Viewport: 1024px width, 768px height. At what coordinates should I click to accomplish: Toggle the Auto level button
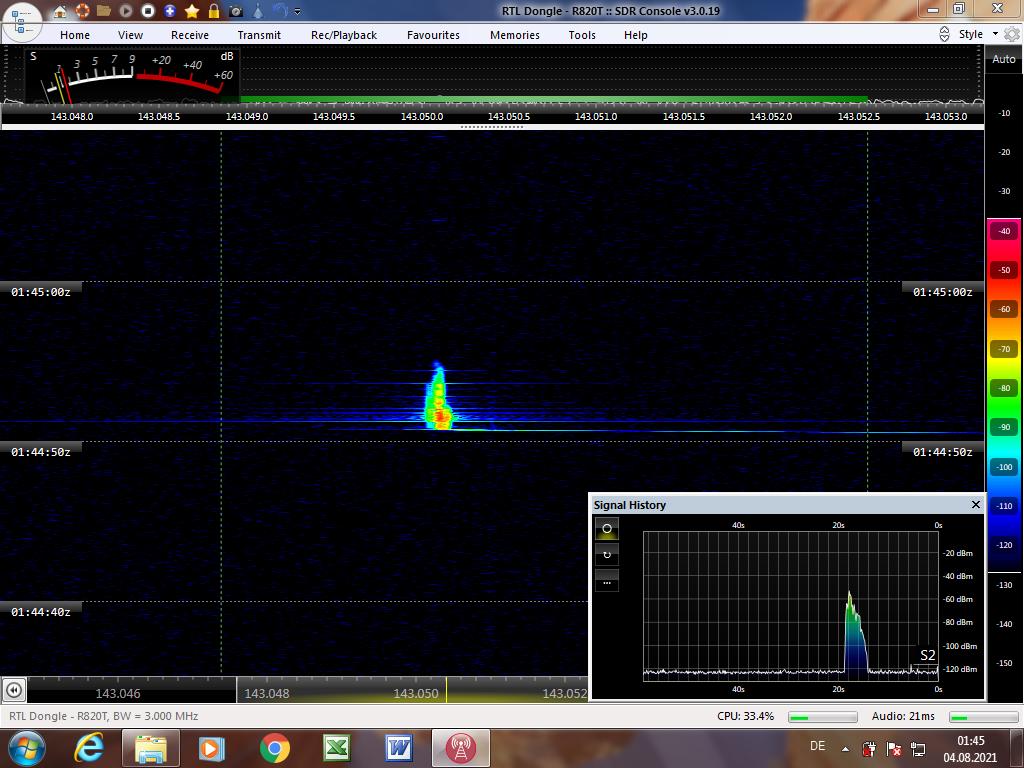1004,59
